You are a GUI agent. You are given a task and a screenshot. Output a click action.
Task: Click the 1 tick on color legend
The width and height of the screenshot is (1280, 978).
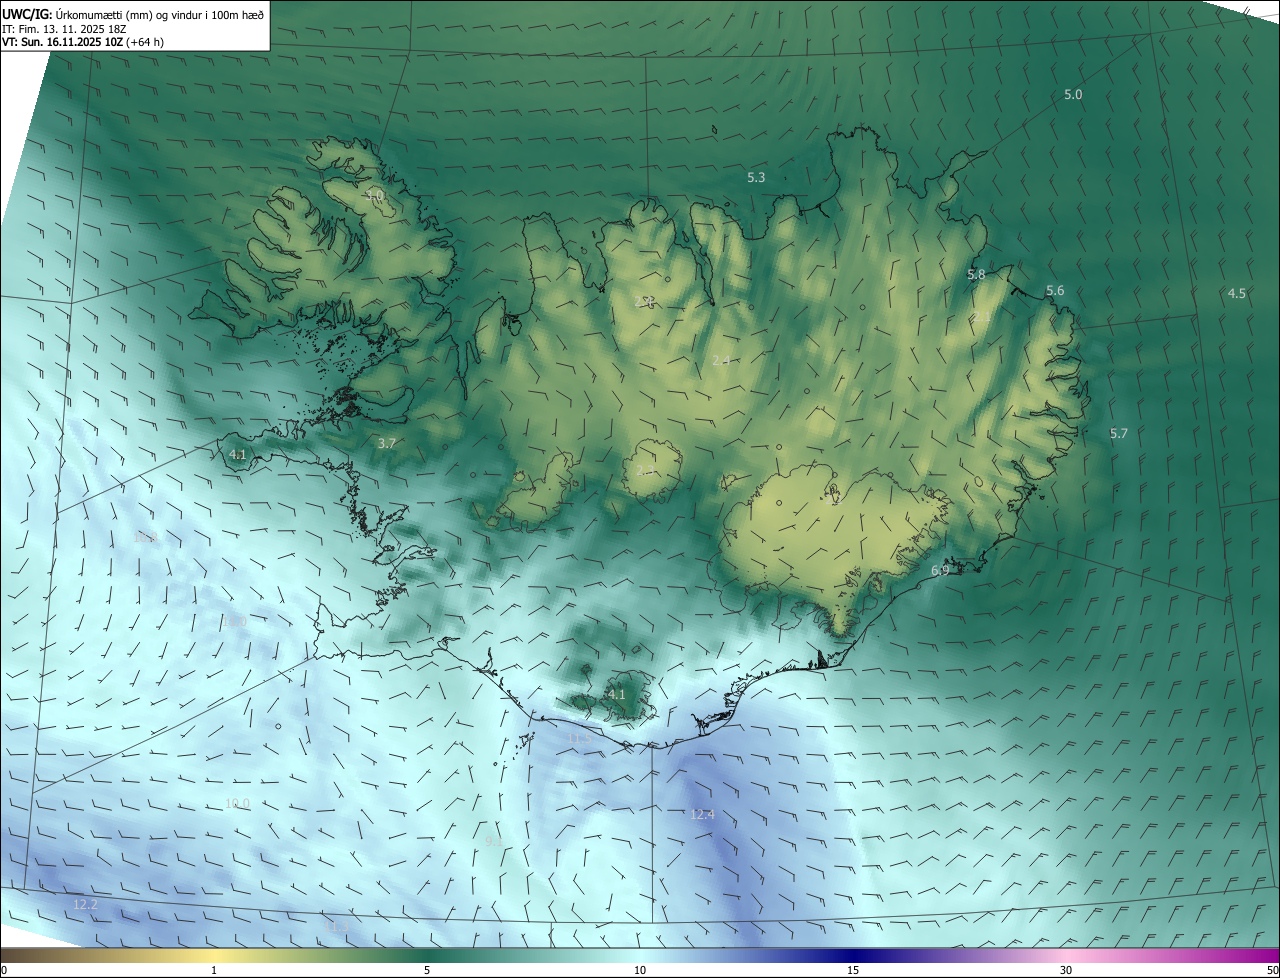pos(214,969)
